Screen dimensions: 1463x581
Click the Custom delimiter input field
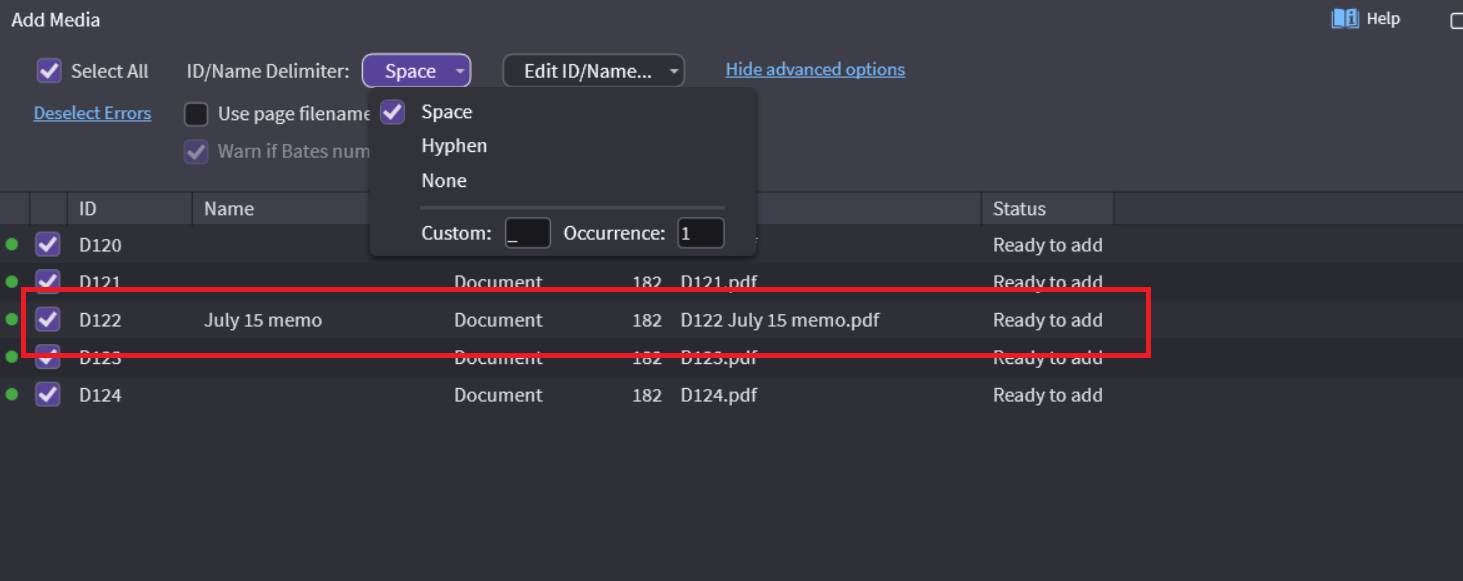point(527,234)
